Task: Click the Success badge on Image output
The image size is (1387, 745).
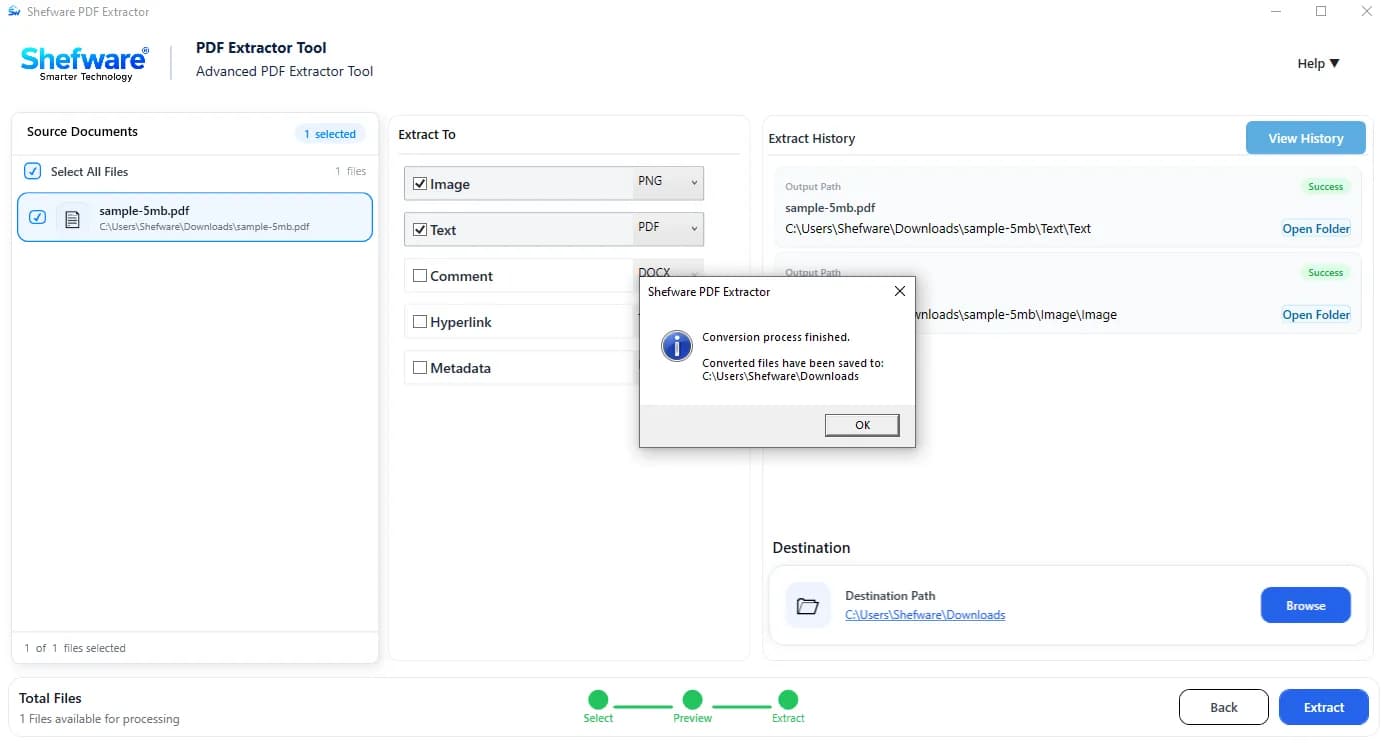Action: 1325,273
